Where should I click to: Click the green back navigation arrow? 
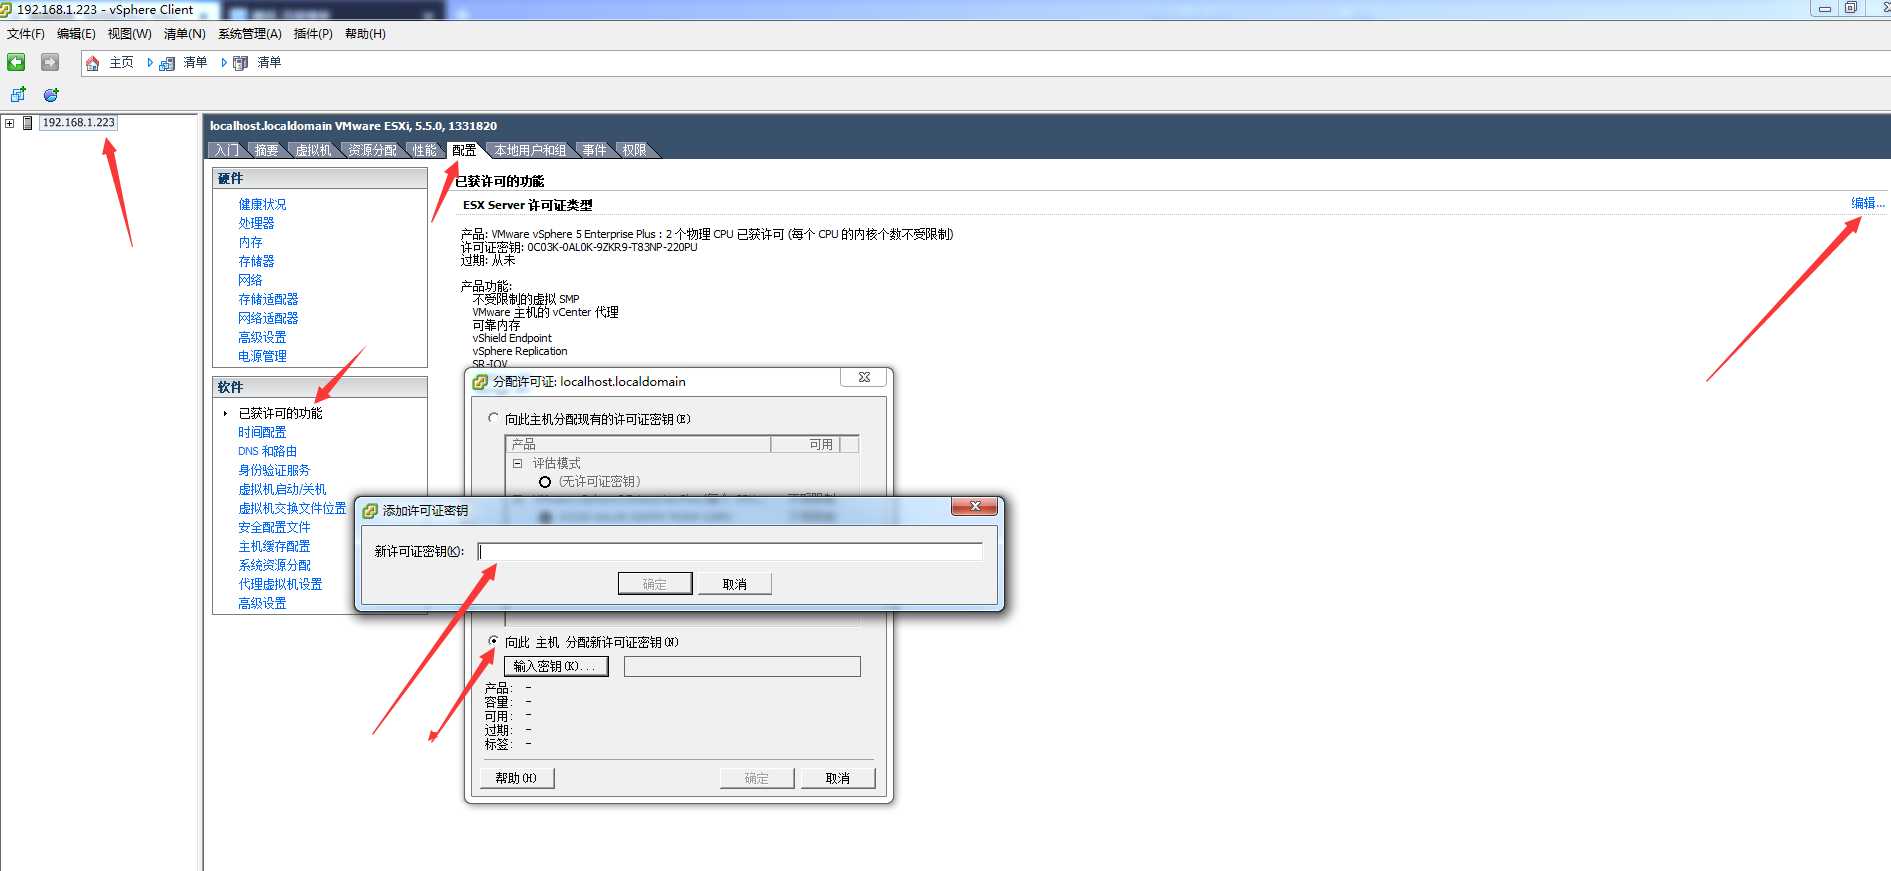[16, 62]
